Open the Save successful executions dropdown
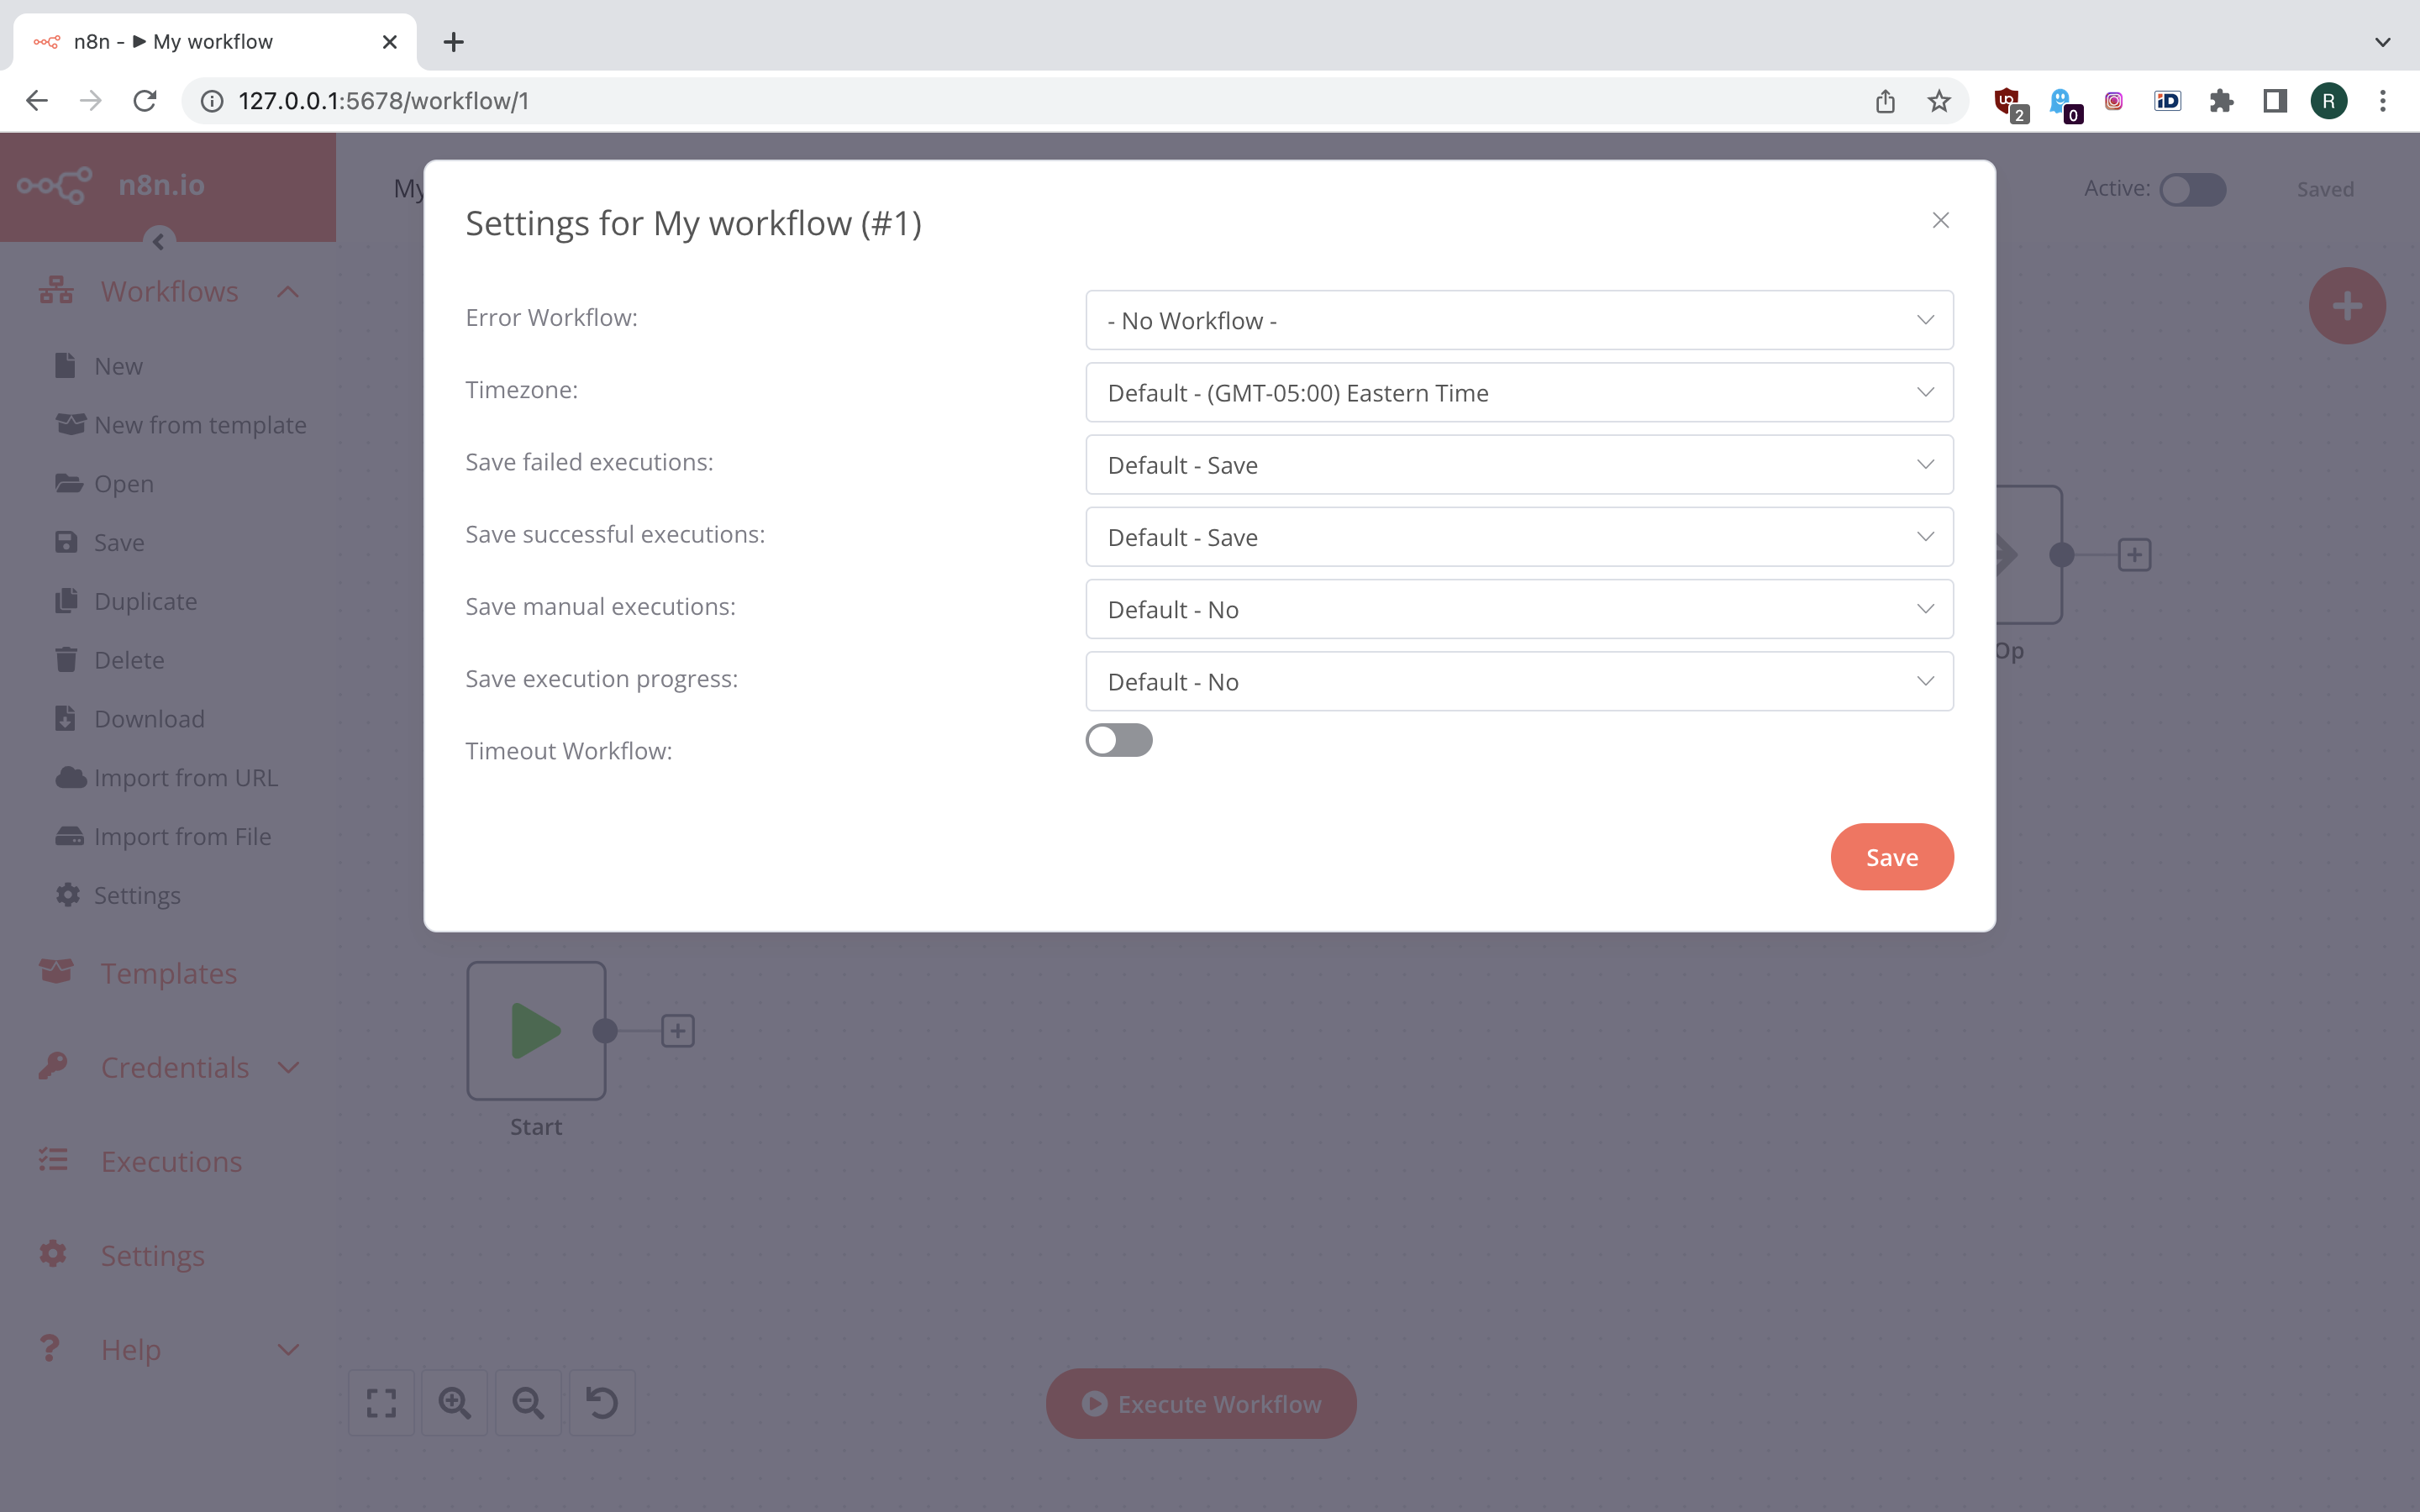 coord(1519,537)
